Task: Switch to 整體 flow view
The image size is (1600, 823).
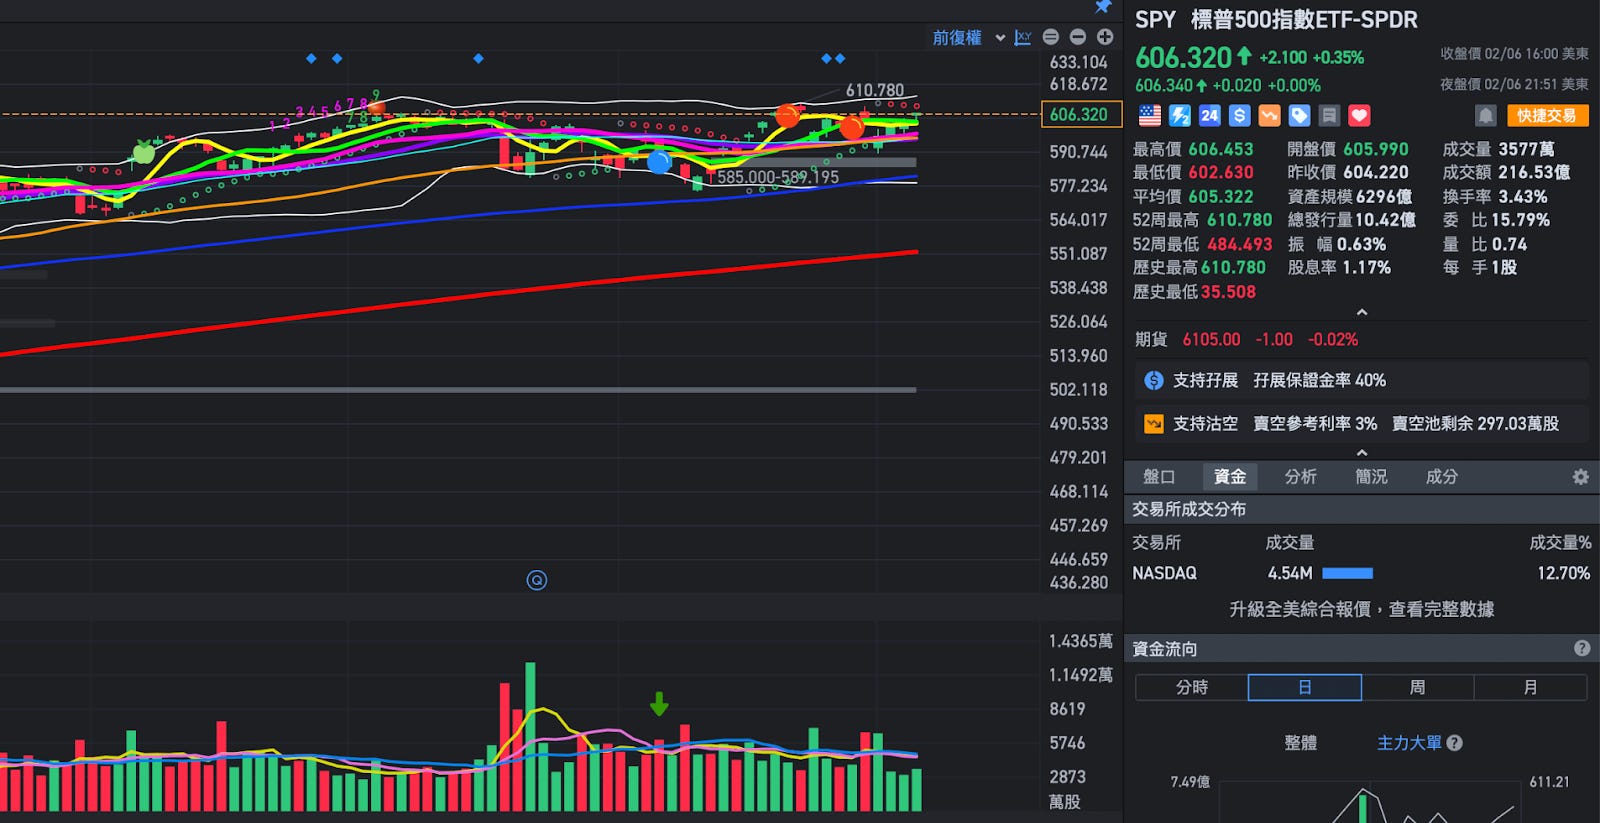Action: 1300,743
